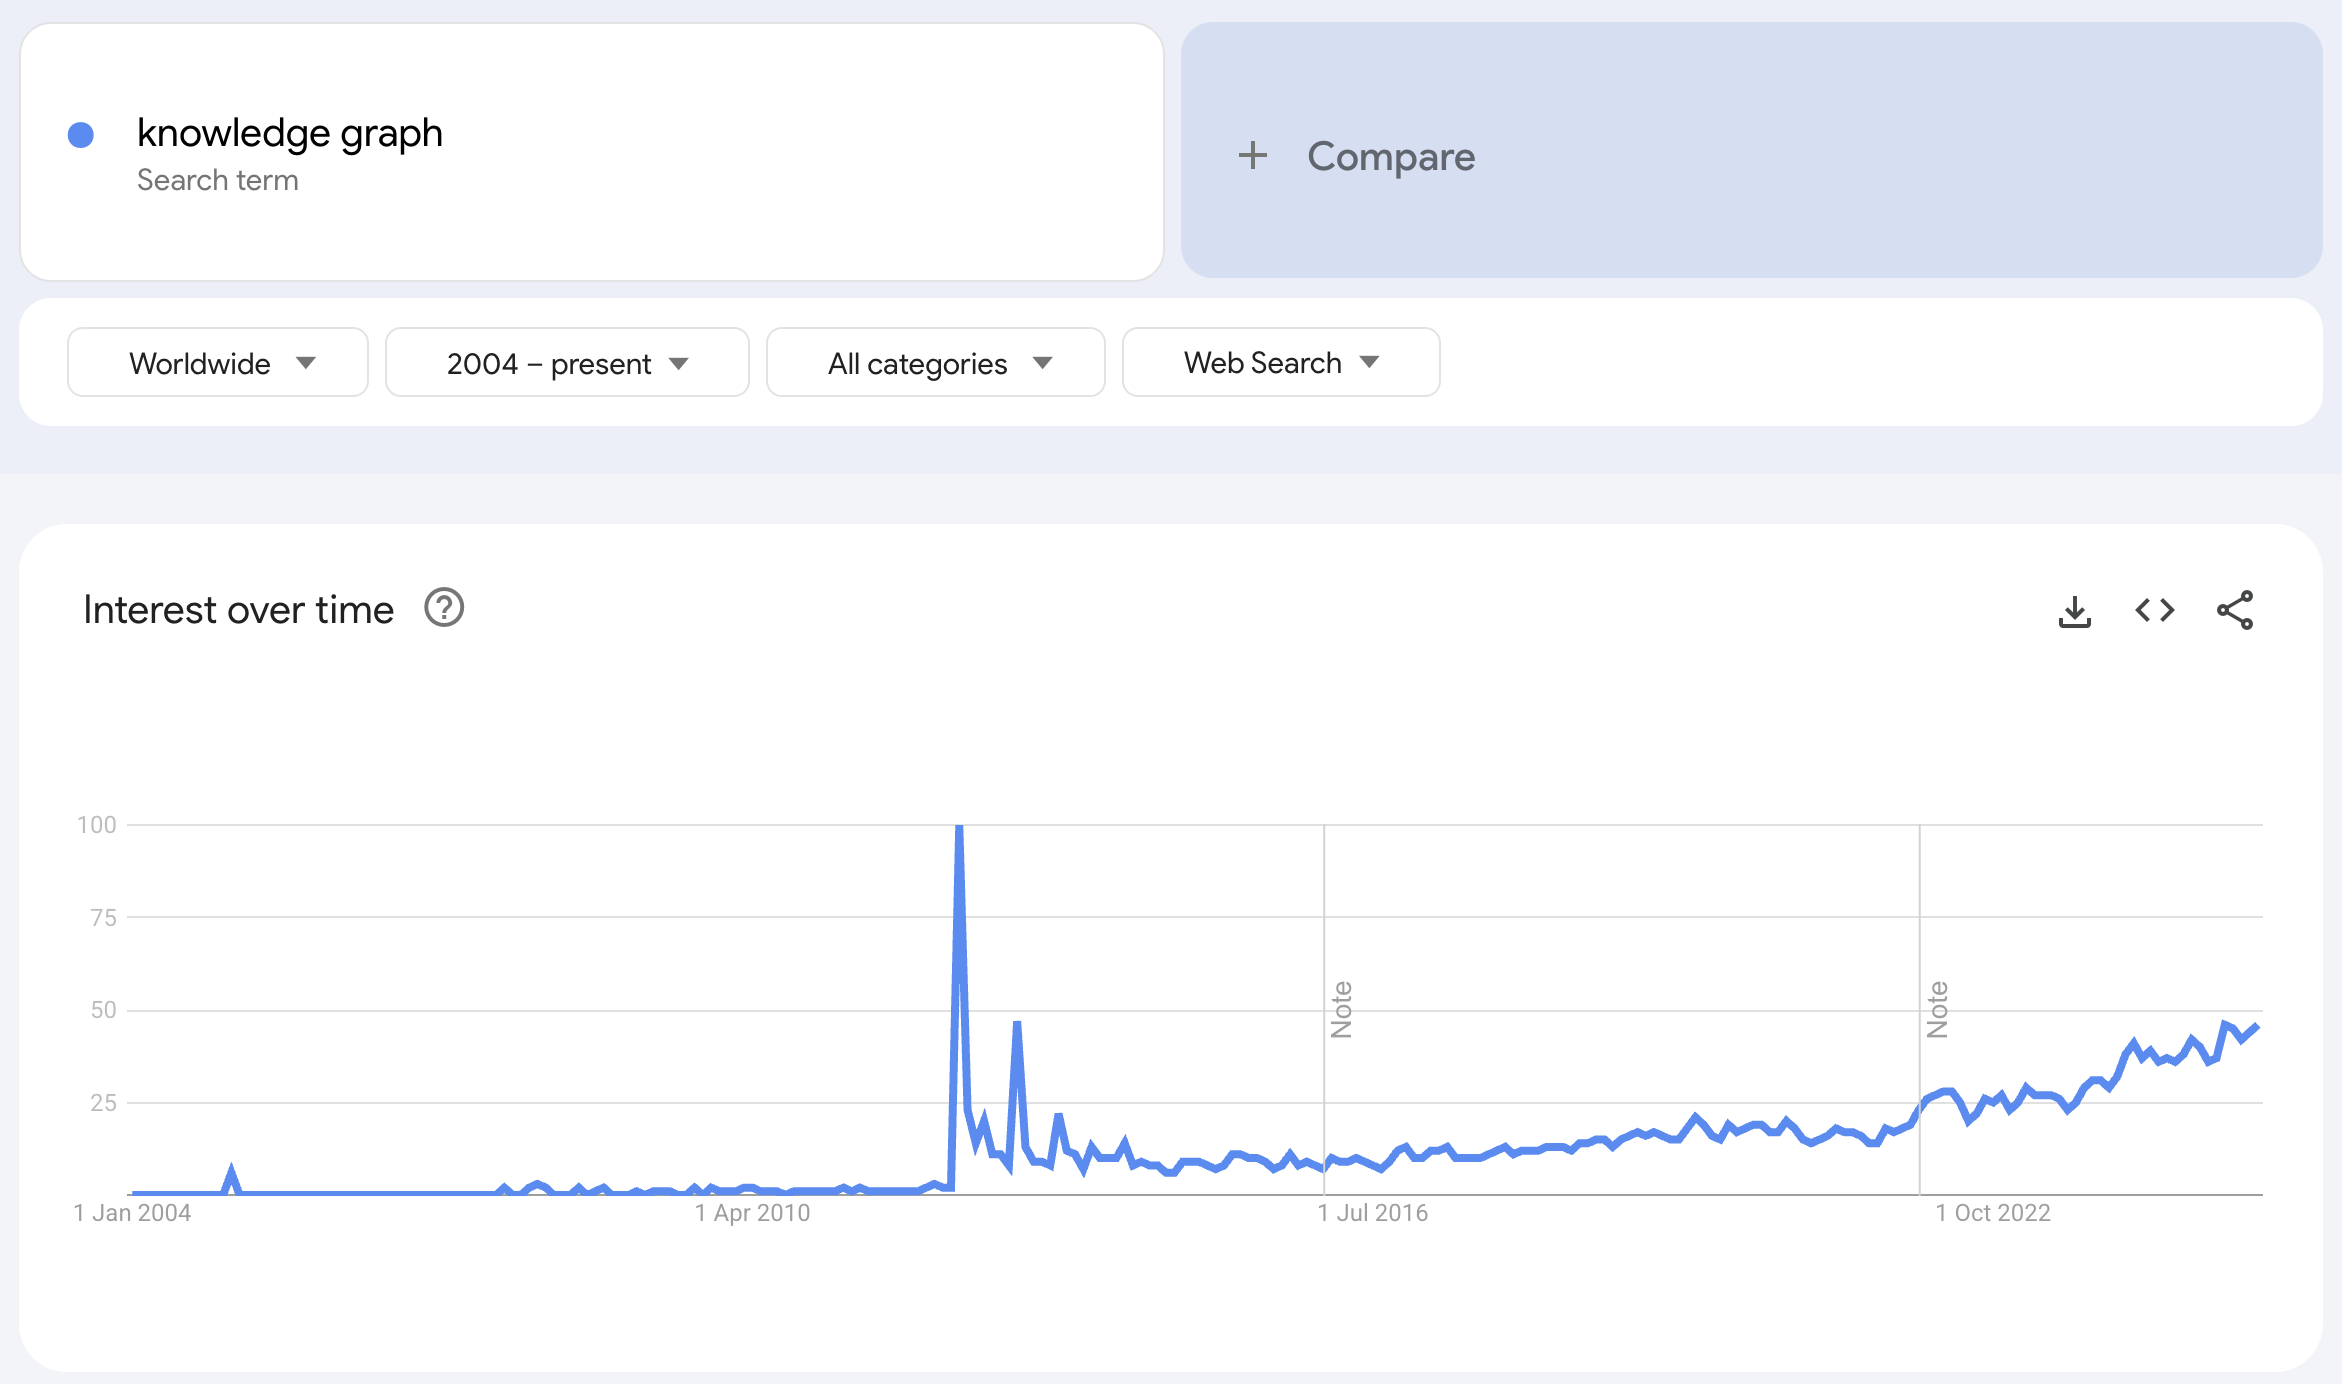
Task: Click the Search term label
Action: [218, 180]
